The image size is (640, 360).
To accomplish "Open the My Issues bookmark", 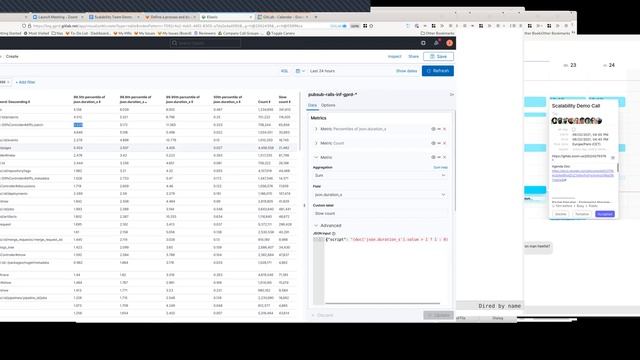I will coord(144,33).
